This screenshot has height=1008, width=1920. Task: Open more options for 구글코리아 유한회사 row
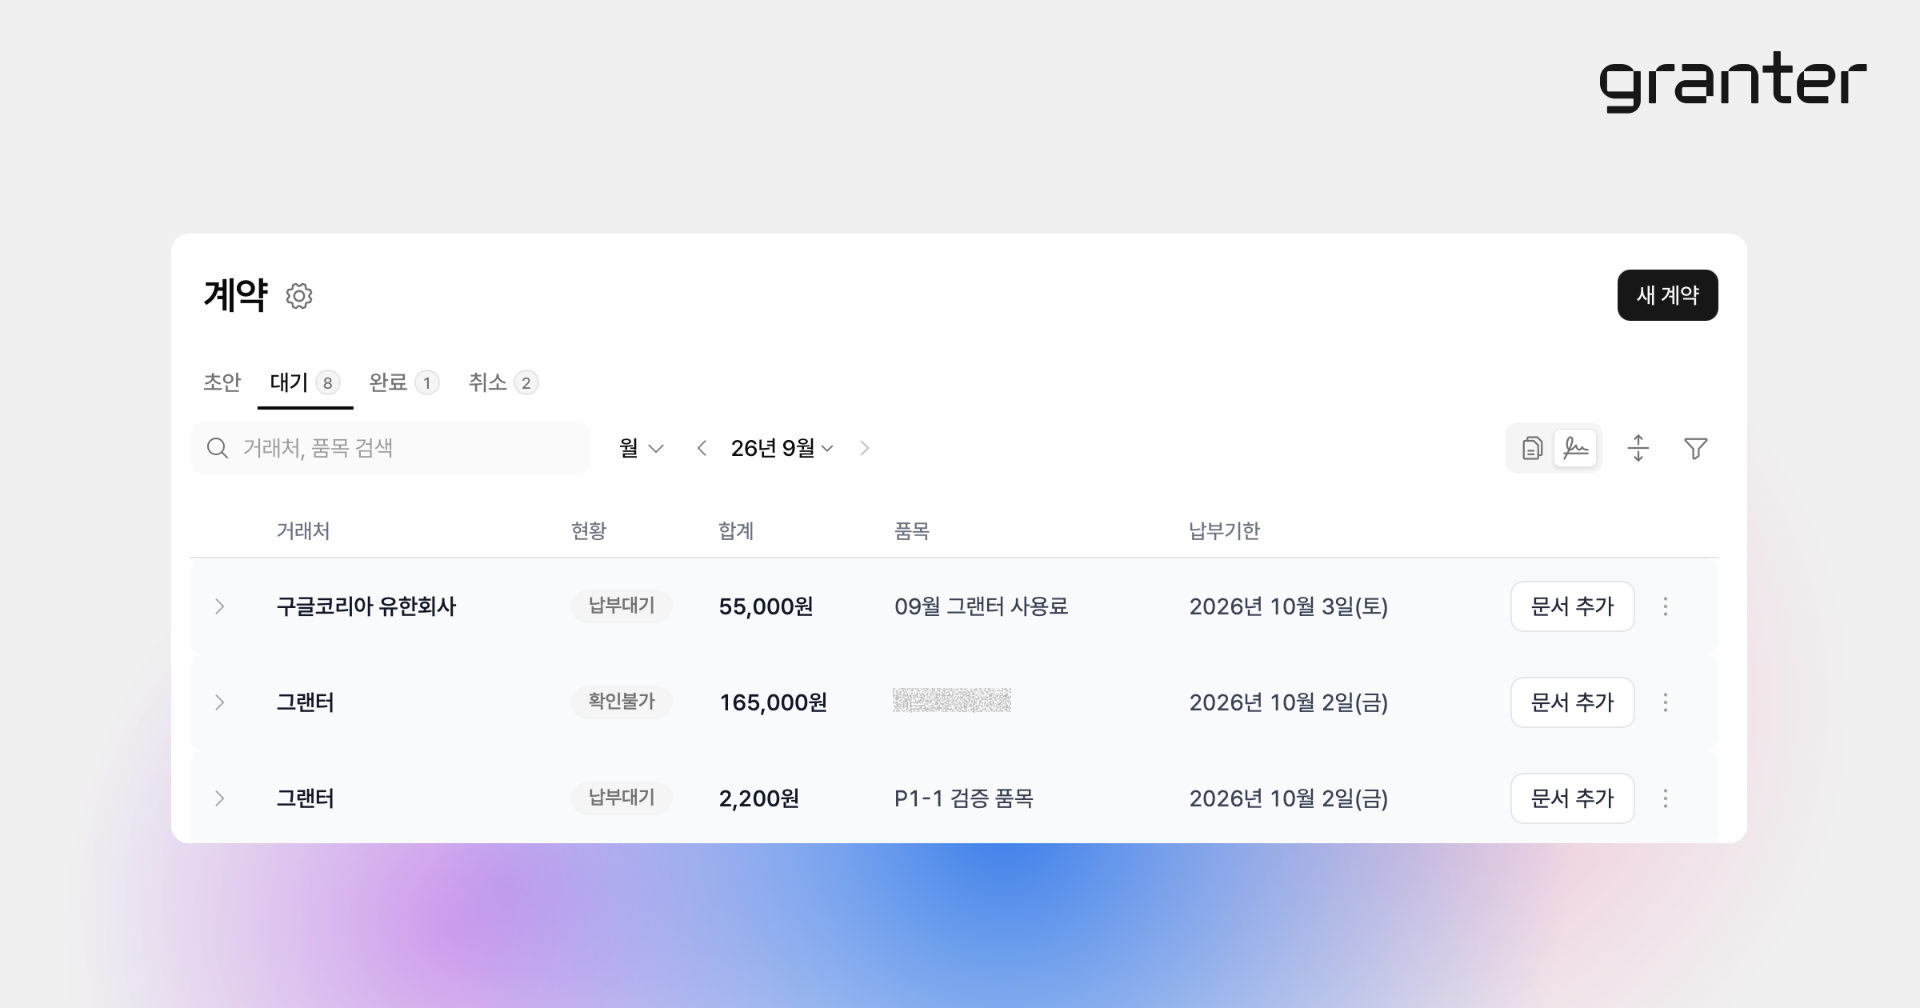click(1666, 606)
